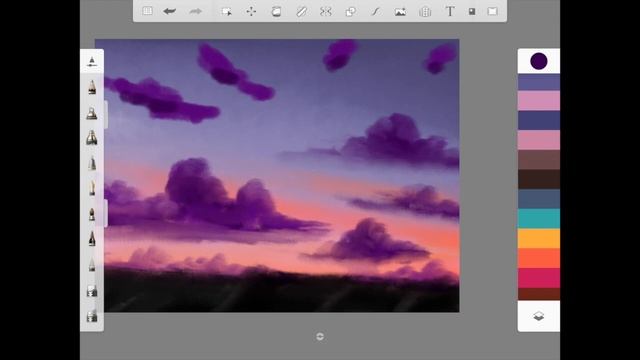Import an image with the picture icon
The image size is (640, 360).
(400, 11)
